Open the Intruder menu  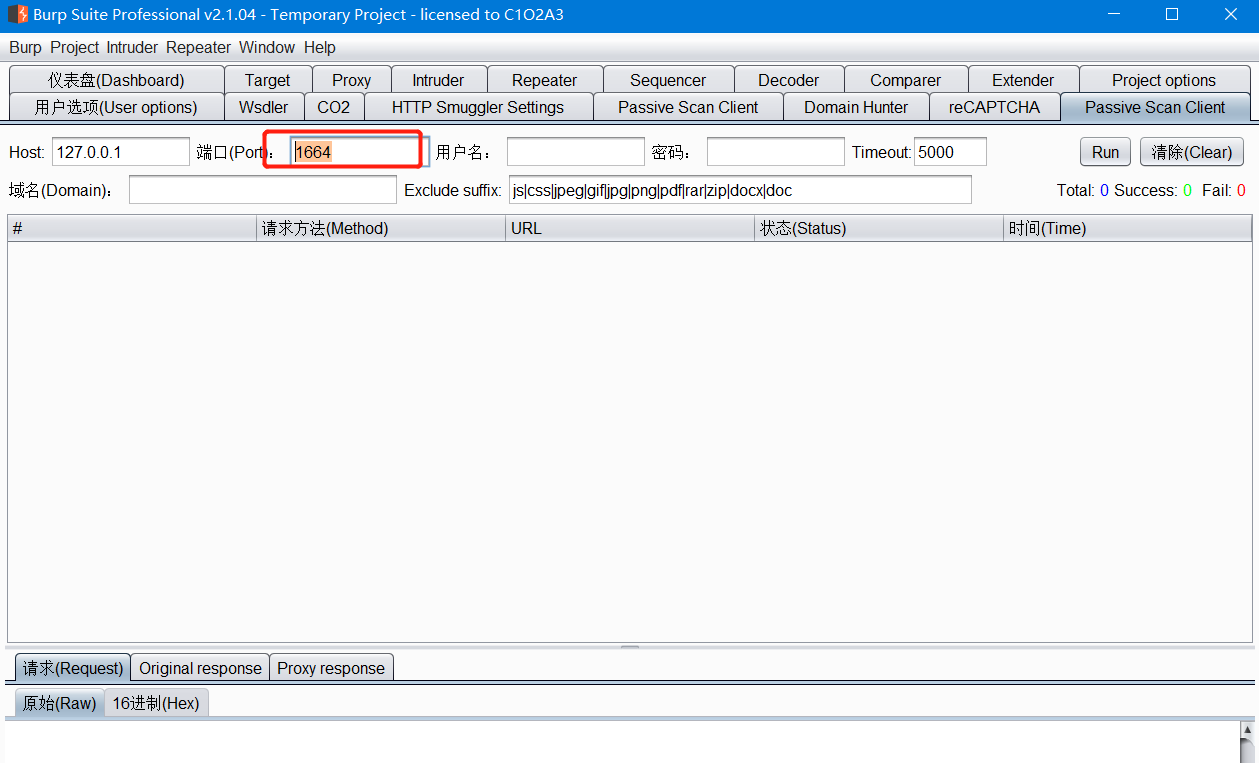coord(132,47)
